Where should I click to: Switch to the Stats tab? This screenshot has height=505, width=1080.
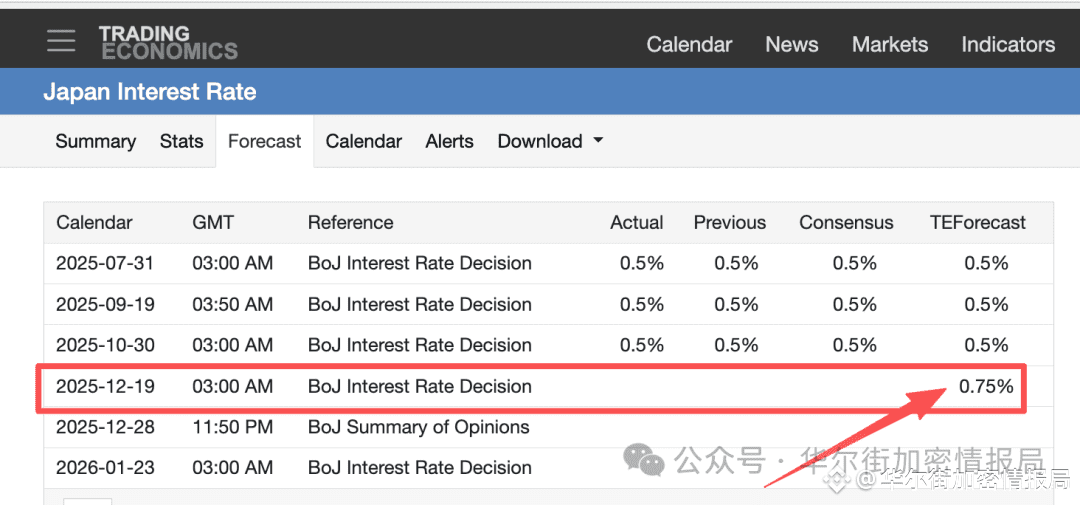click(x=181, y=141)
